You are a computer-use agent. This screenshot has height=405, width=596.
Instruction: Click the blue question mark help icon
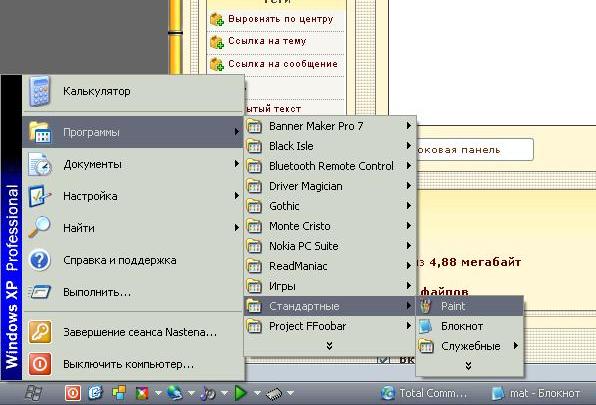point(40,260)
